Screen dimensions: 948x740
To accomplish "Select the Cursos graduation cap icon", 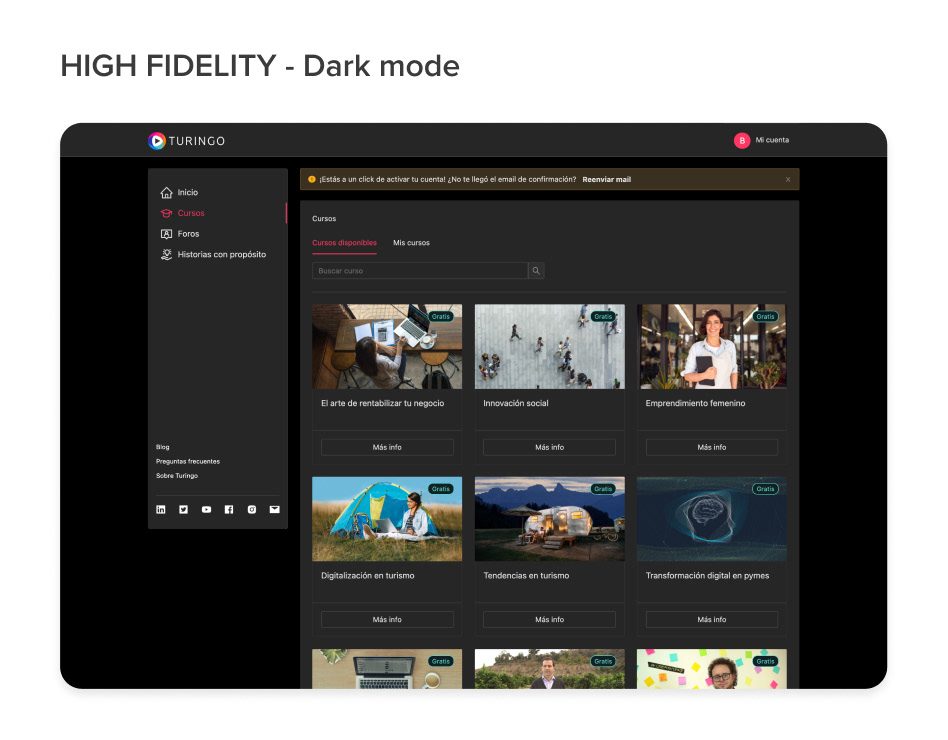I will [166, 213].
